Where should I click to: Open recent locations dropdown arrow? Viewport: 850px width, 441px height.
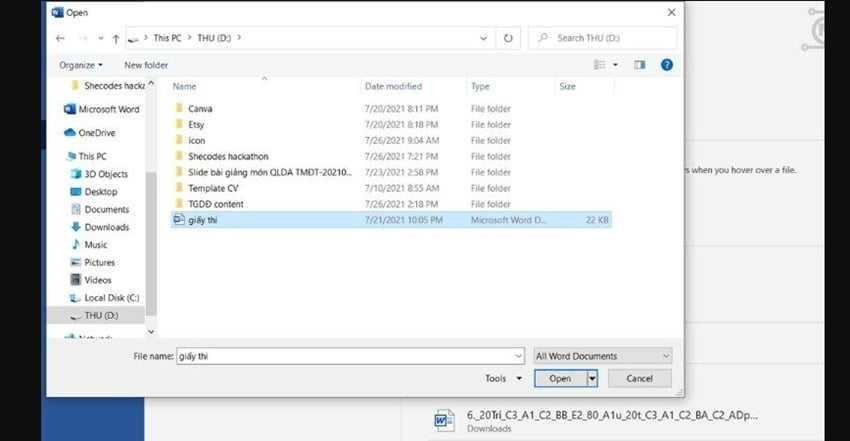(x=101, y=38)
